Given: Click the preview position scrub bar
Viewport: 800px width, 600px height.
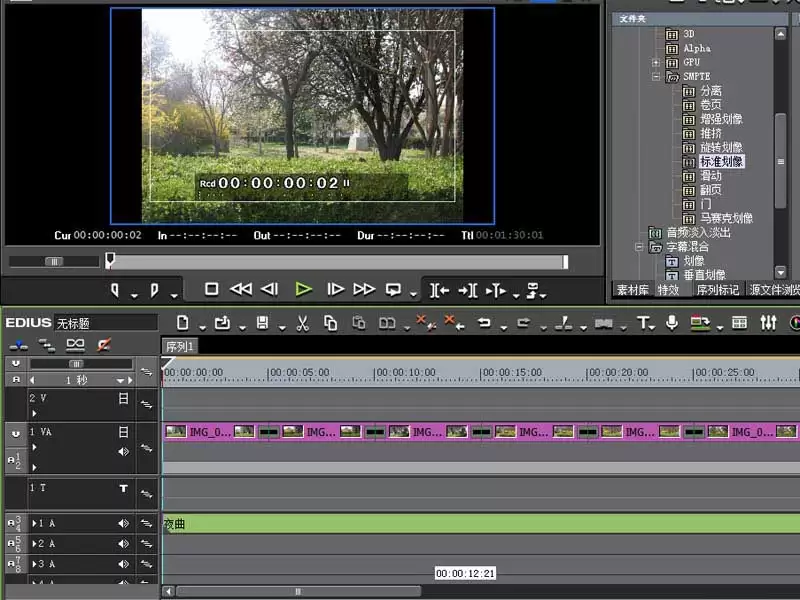Looking at the screenshot, I should 337,262.
